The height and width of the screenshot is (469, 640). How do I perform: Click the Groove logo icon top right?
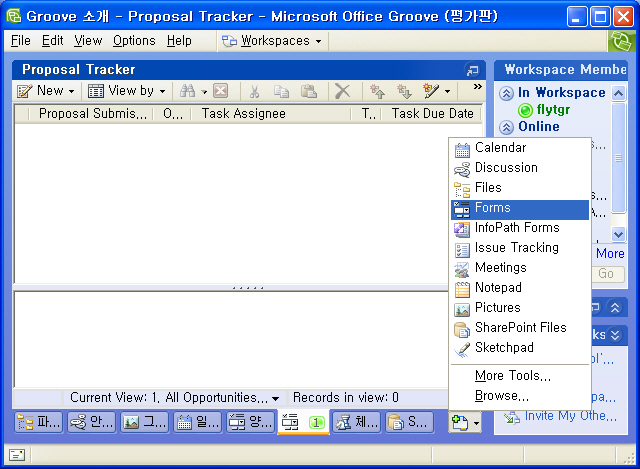point(620,41)
